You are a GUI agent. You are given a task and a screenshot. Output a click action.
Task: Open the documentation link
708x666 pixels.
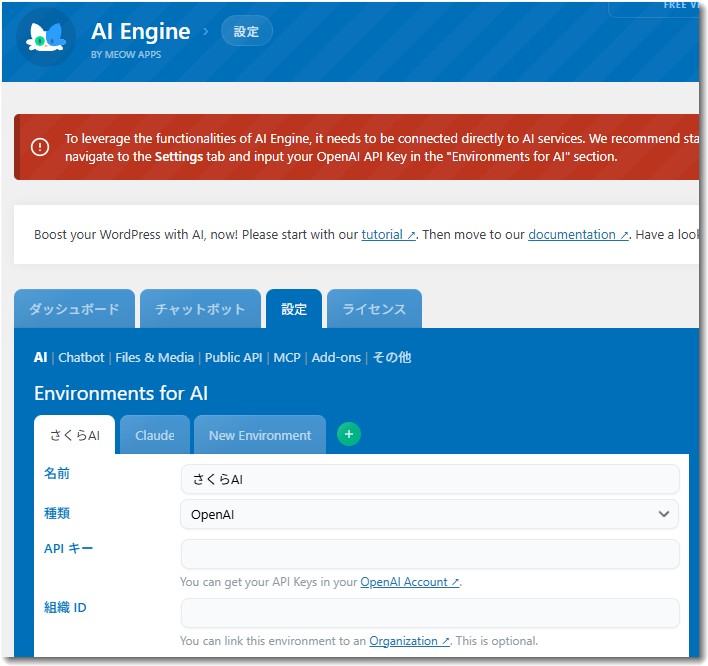578,235
